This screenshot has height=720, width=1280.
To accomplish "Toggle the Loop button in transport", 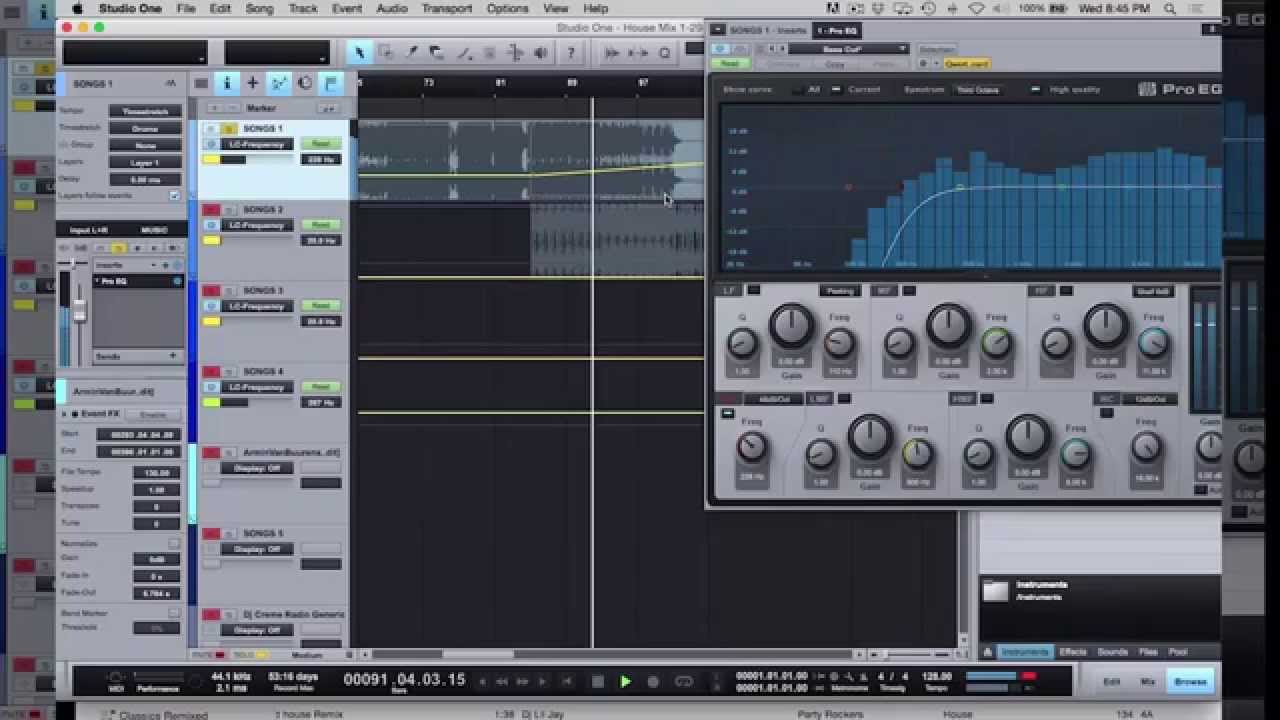I will pos(684,681).
